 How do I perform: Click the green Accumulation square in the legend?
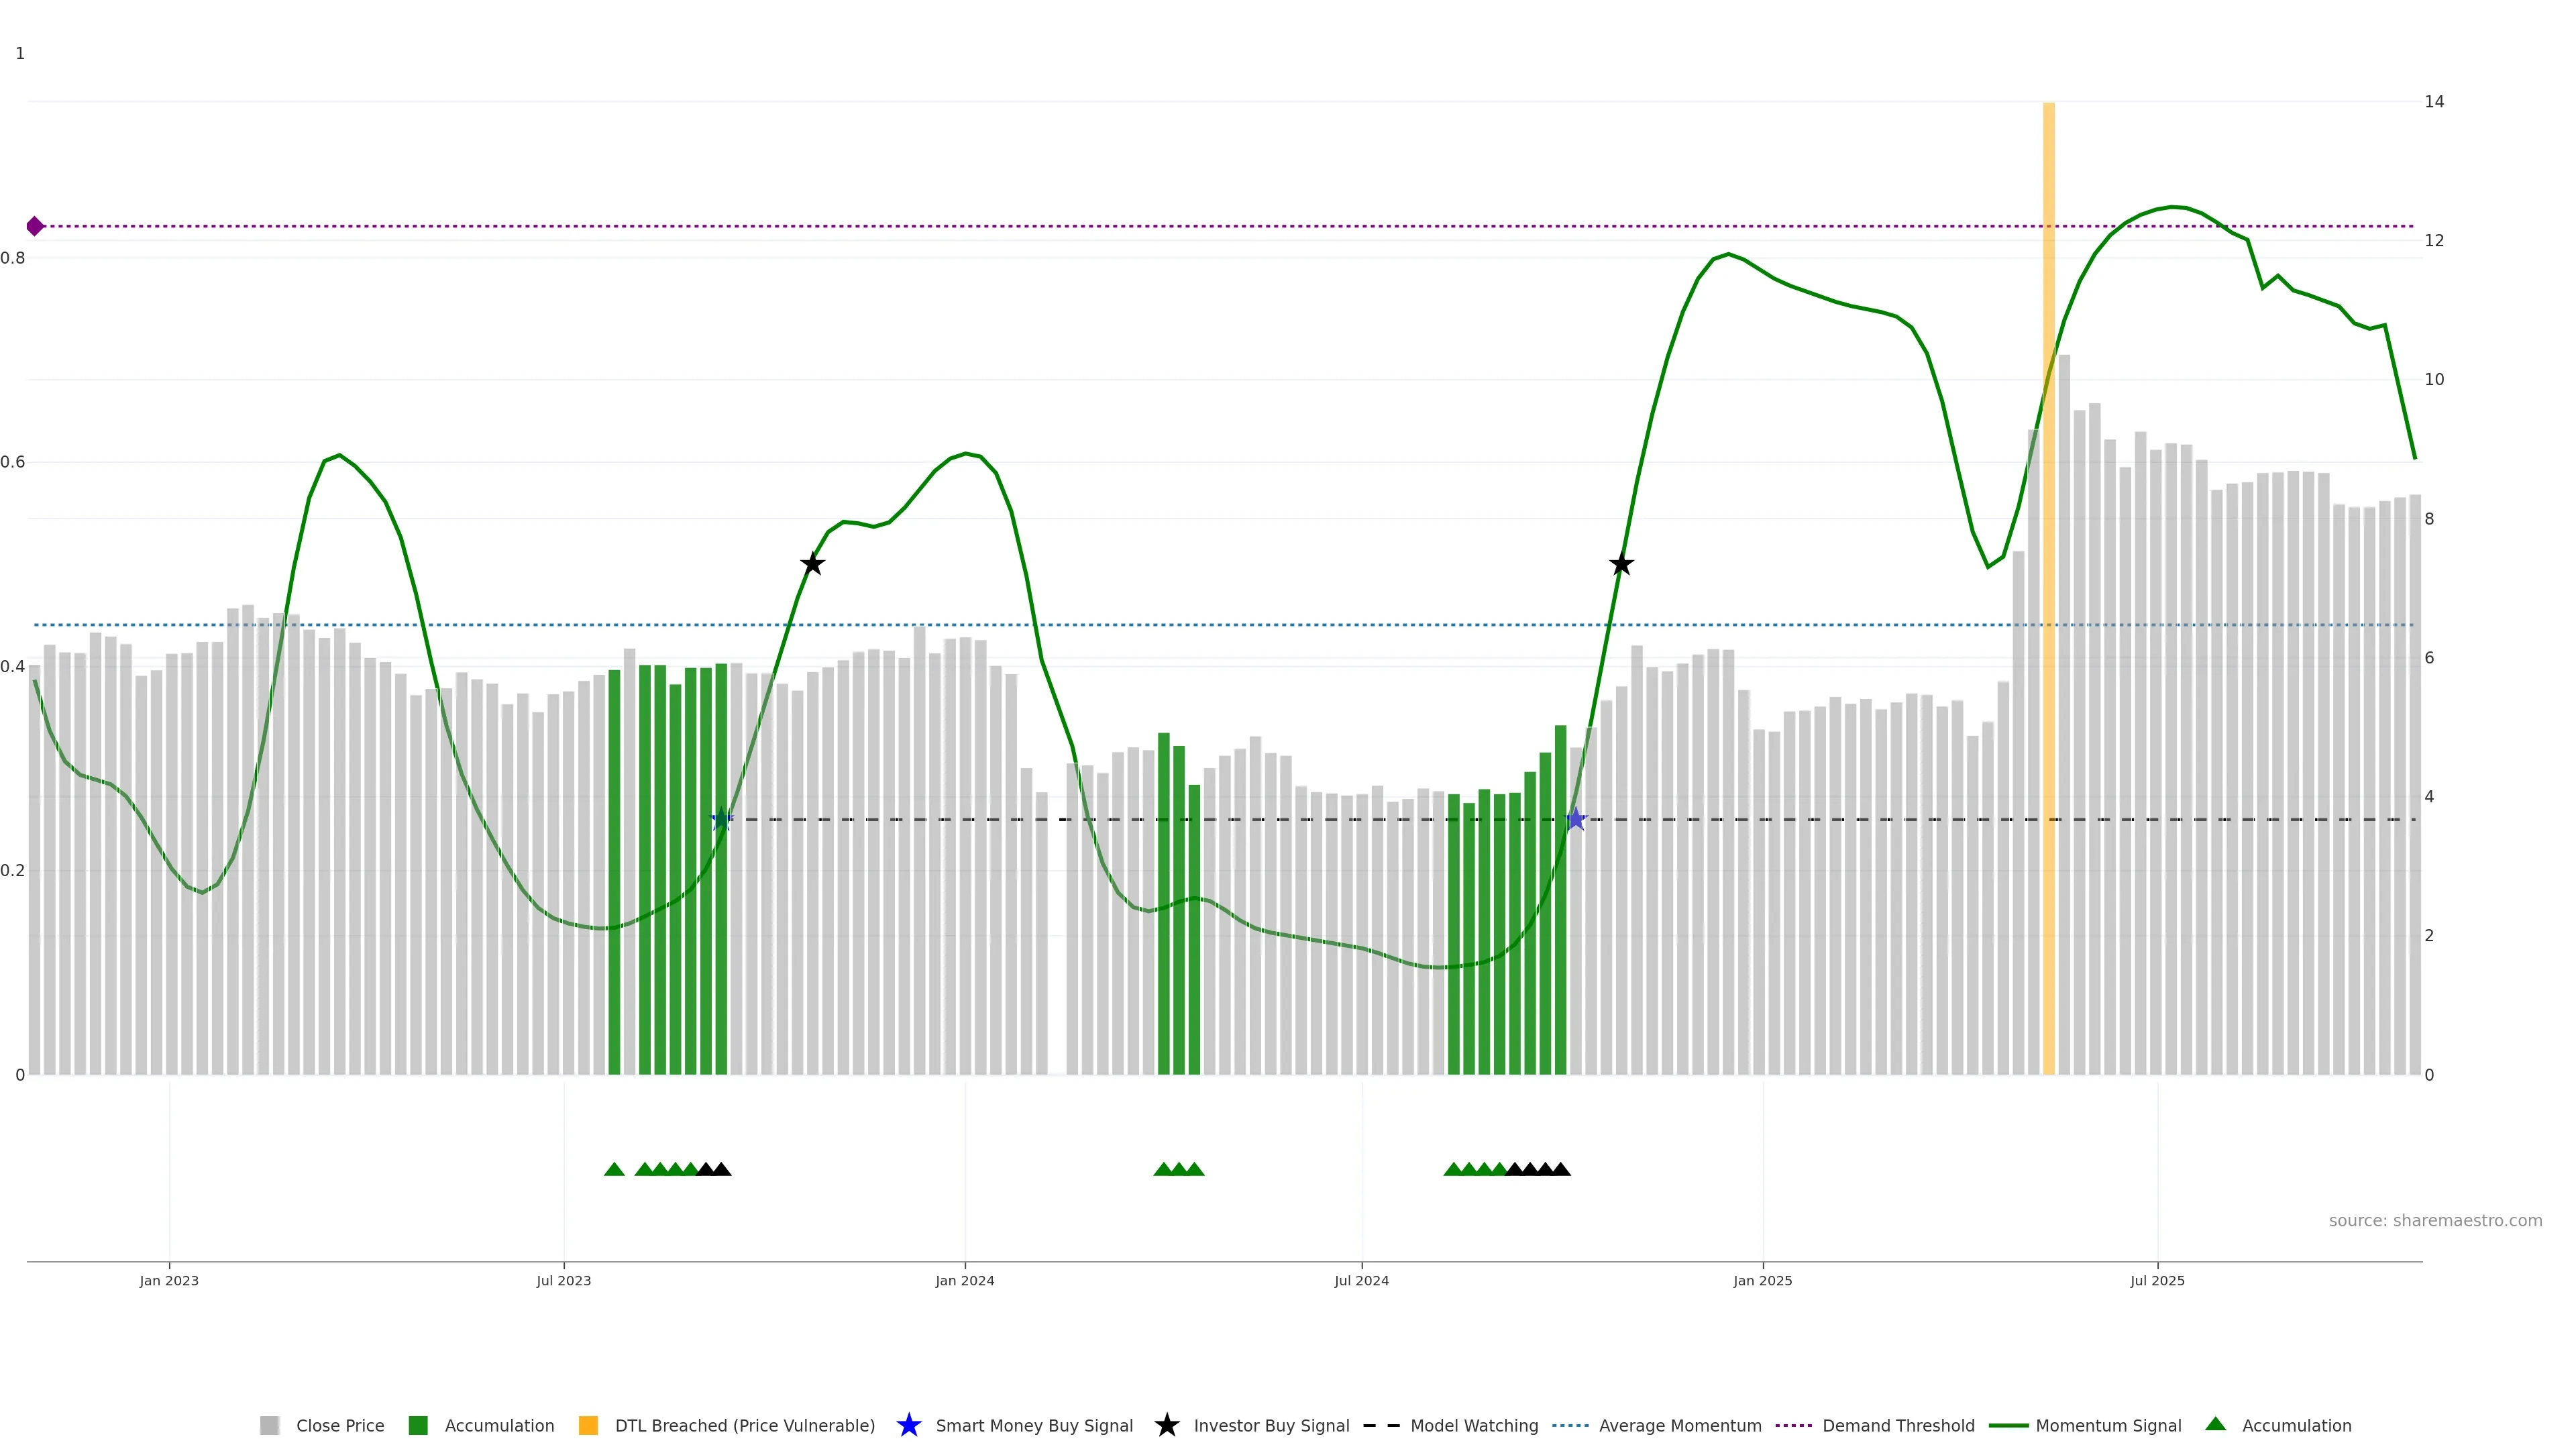click(x=418, y=1425)
